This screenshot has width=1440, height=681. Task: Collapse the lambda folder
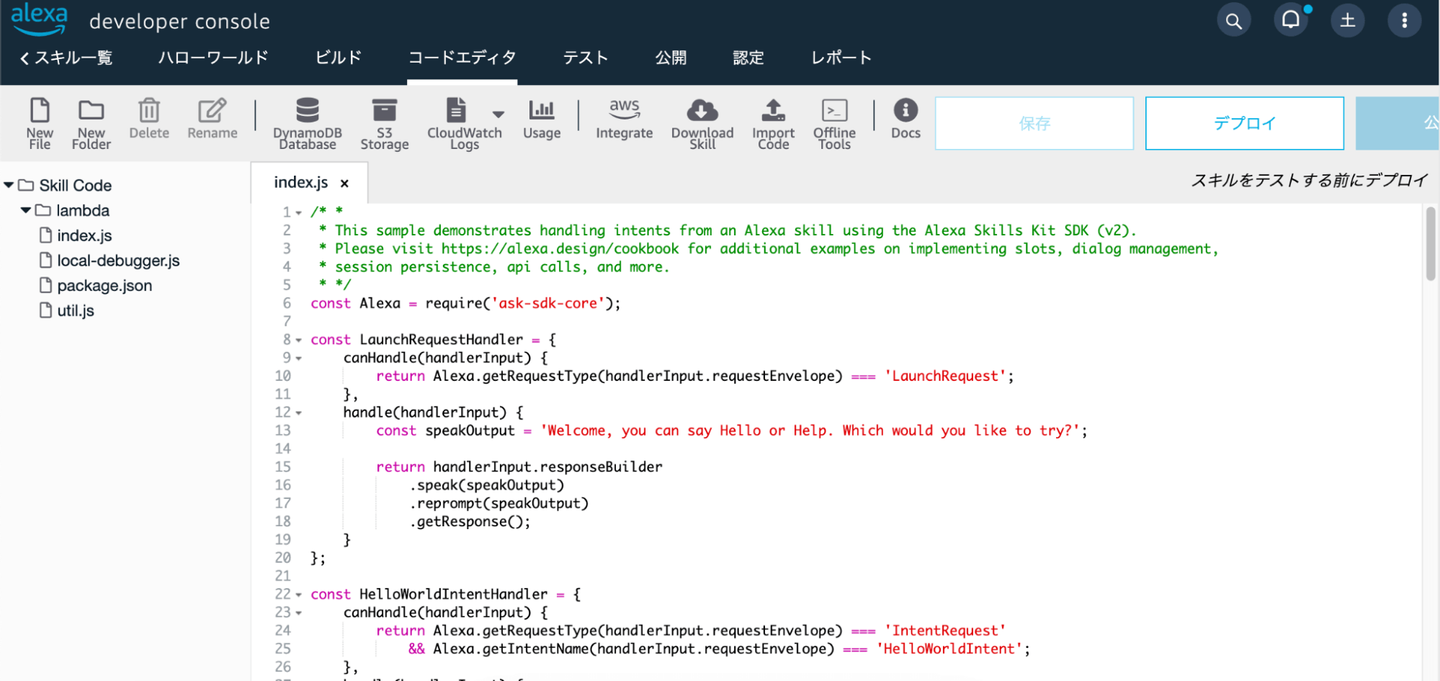pyautogui.click(x=27, y=211)
